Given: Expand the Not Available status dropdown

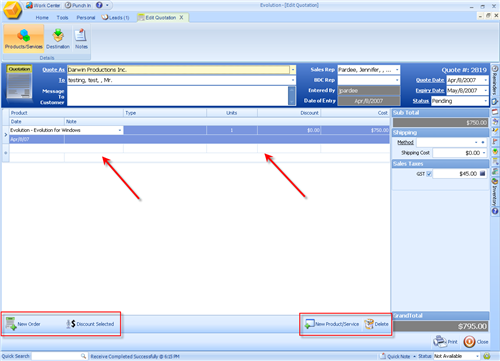Looking at the screenshot, I should pos(477,356).
